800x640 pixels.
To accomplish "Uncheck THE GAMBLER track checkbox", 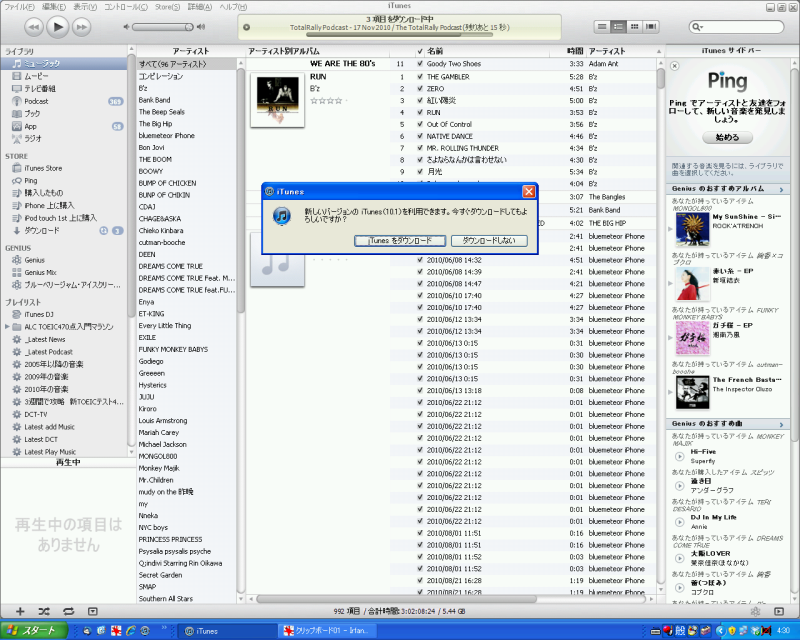I will 420,77.
